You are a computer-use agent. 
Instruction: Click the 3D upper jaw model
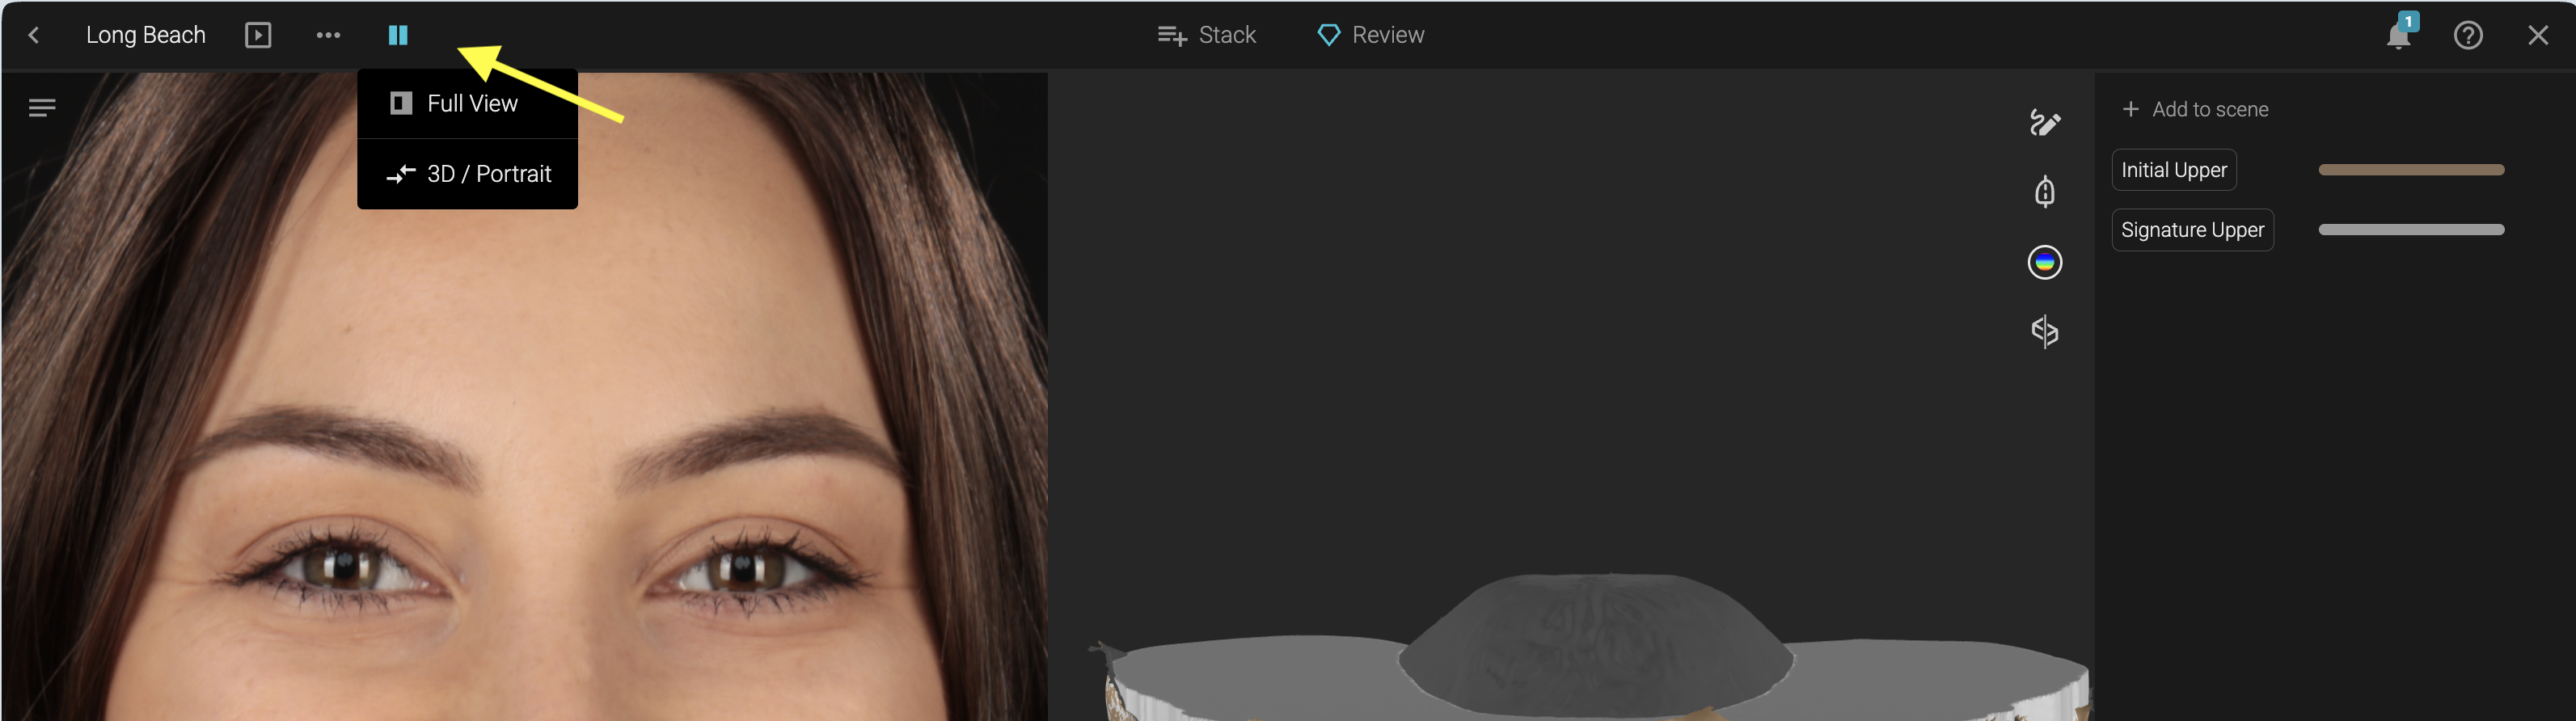click(x=1592, y=646)
